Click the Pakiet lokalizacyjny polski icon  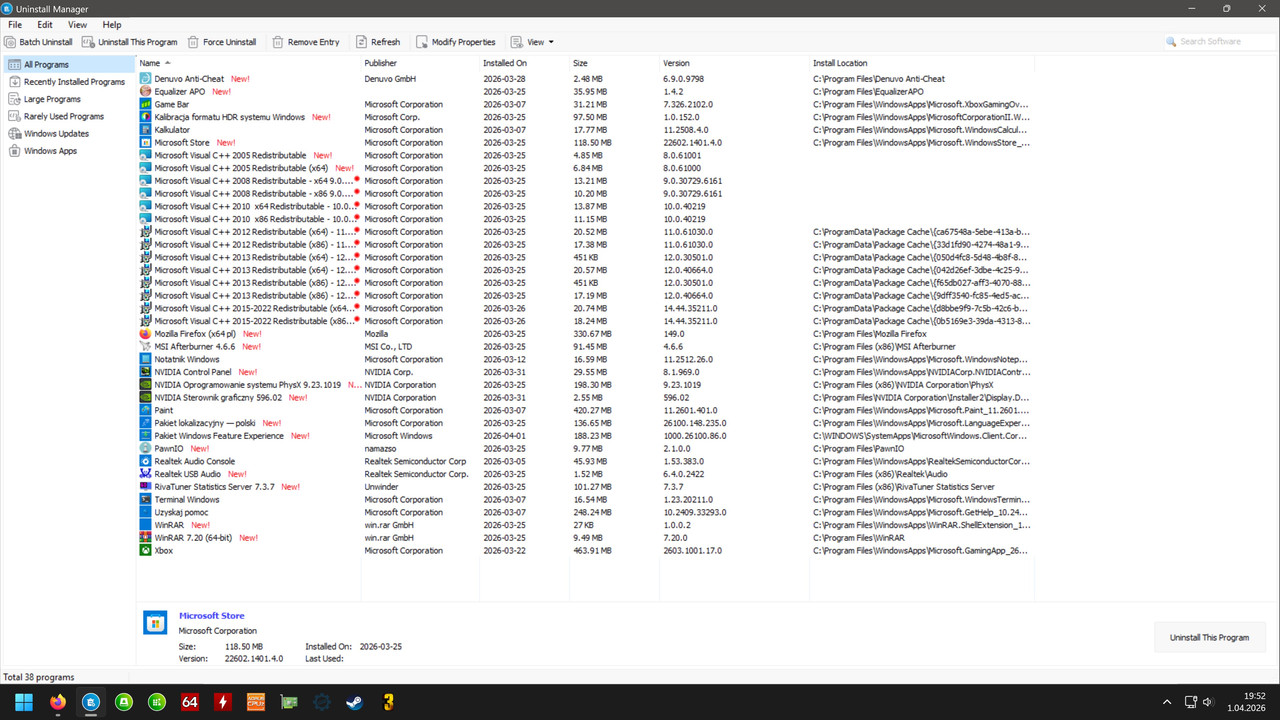pos(146,423)
